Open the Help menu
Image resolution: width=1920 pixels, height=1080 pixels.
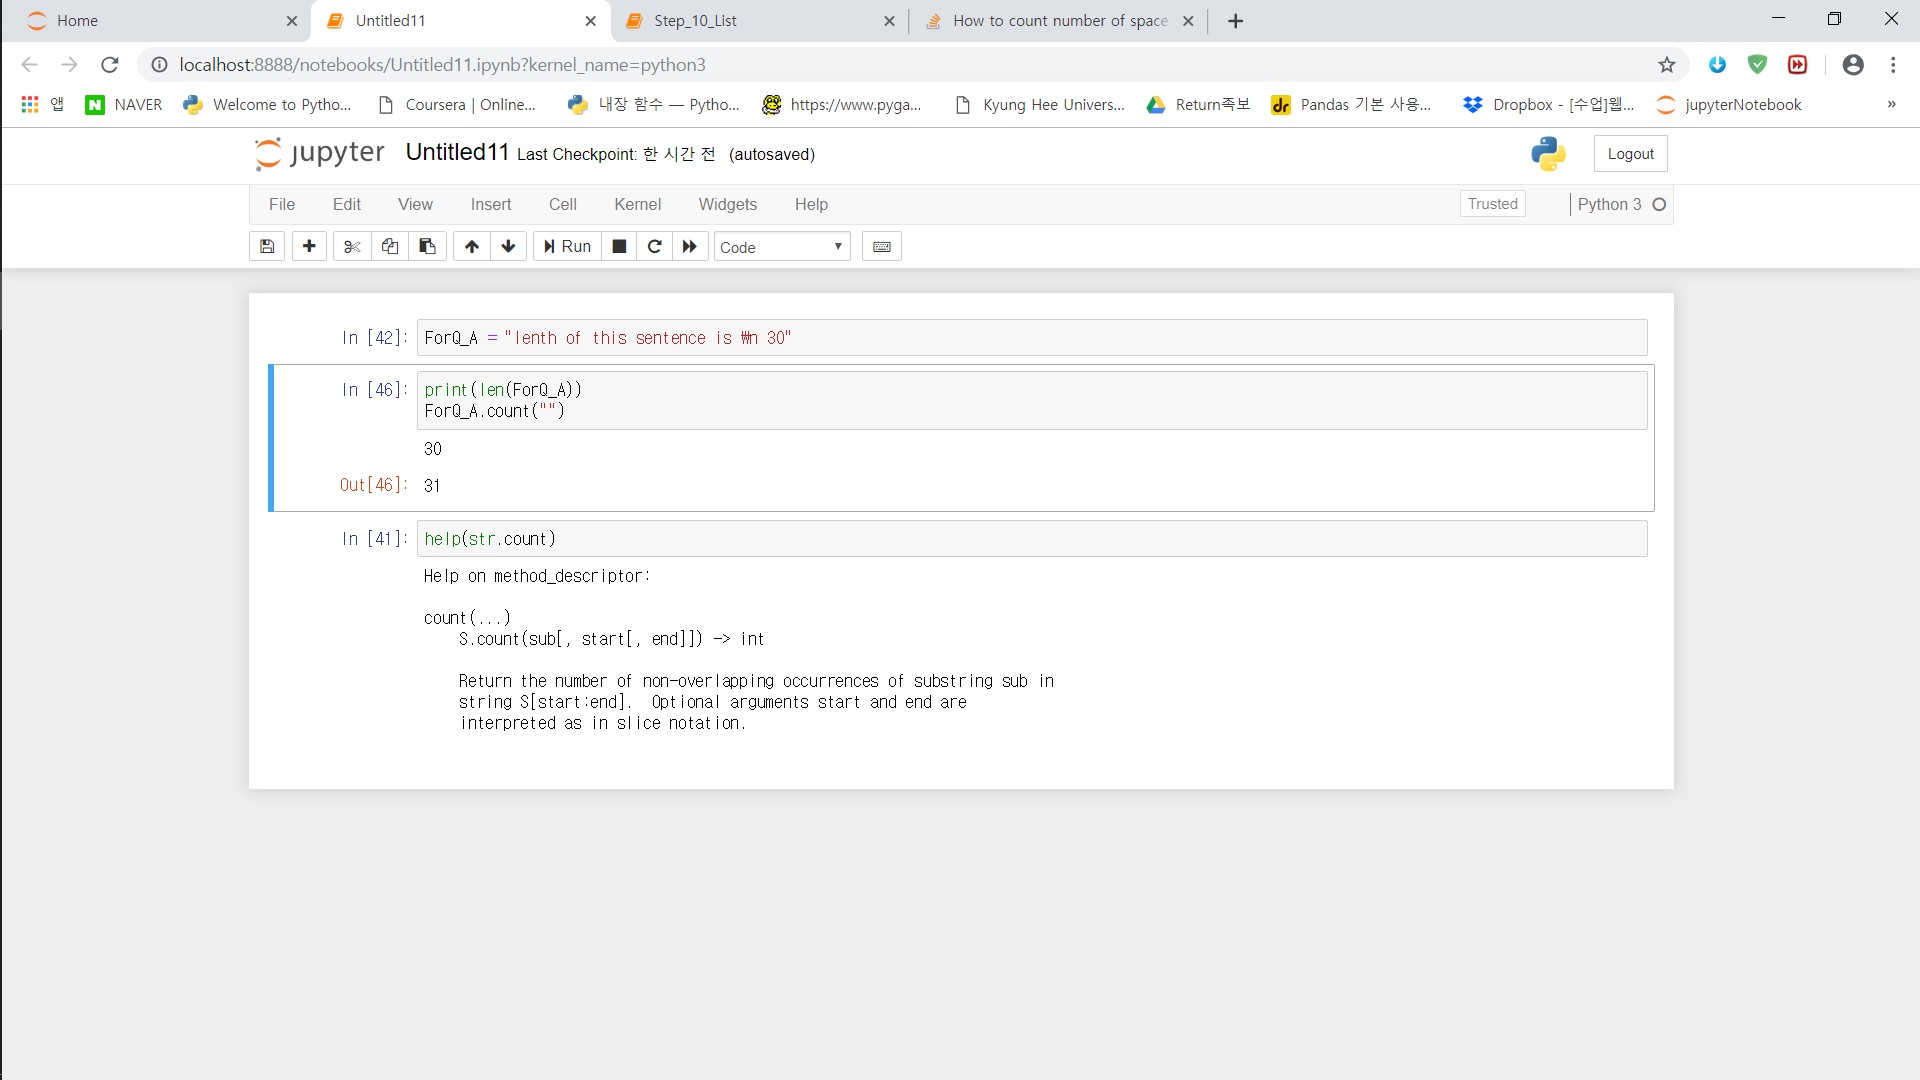click(x=811, y=204)
